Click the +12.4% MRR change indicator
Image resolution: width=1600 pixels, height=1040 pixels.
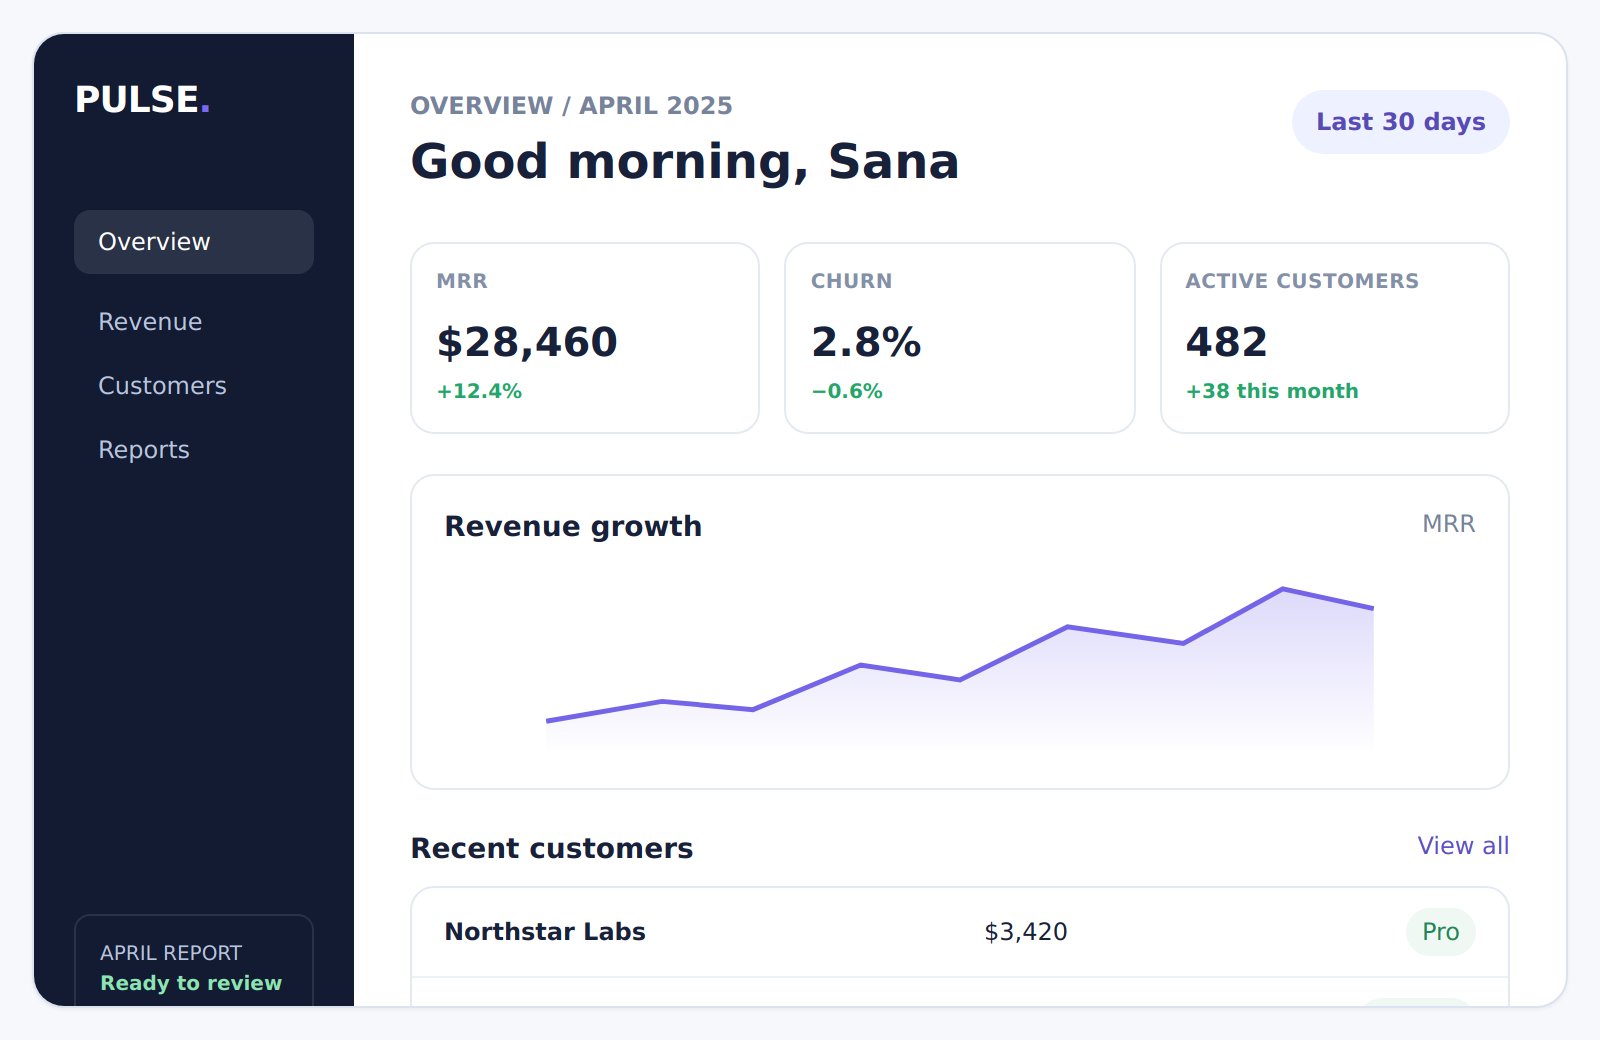pos(479,391)
